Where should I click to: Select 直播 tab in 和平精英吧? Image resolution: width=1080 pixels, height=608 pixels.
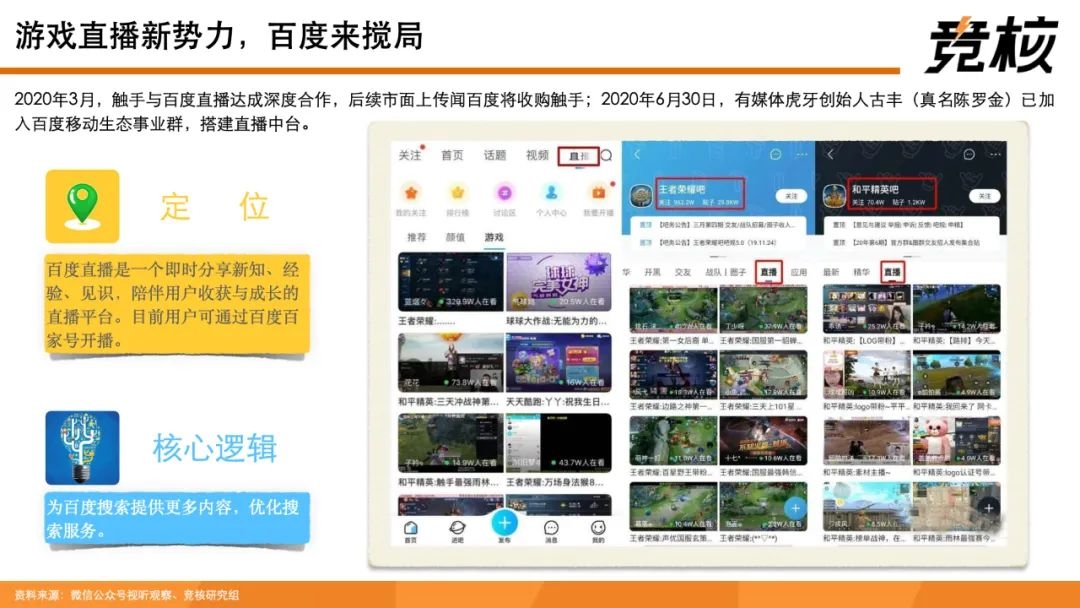coord(892,272)
